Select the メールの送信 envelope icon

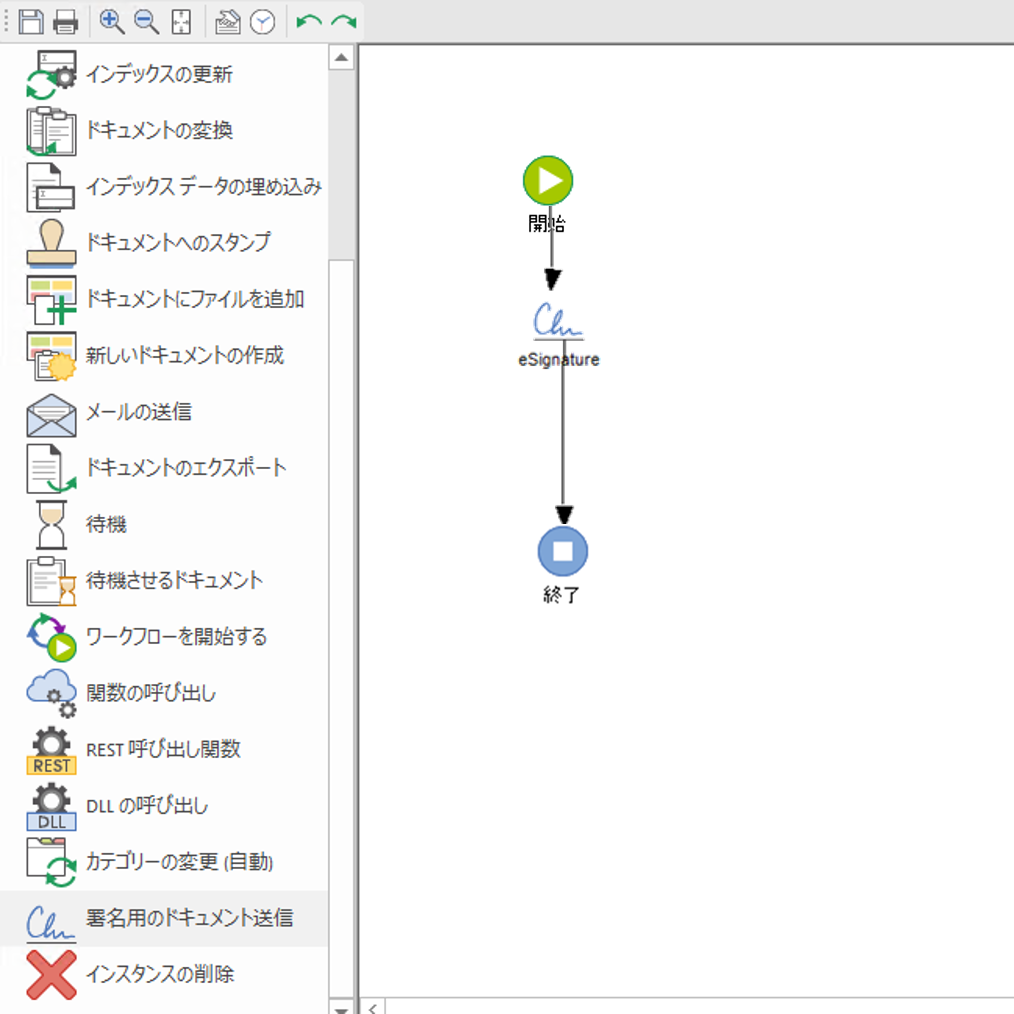pos(51,415)
